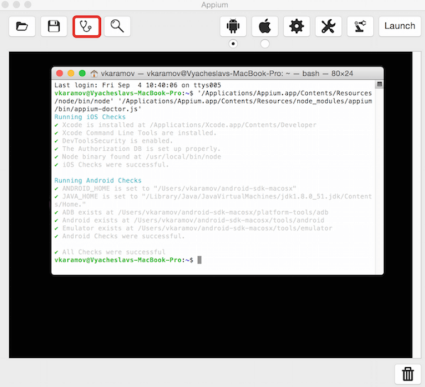The image size is (425, 387).
Task: Open Robot settings arm icon
Action: [x=360, y=26]
